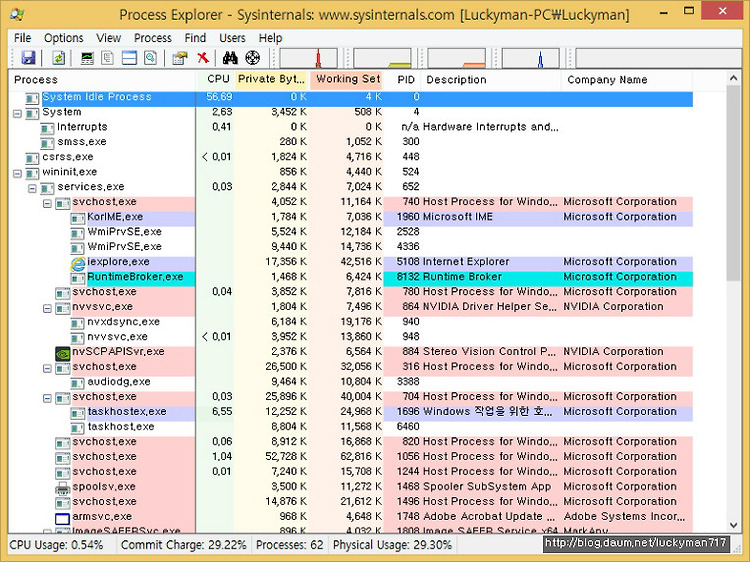
Task: Click the Process Explorer title bar app icon
Action: tap(17, 14)
